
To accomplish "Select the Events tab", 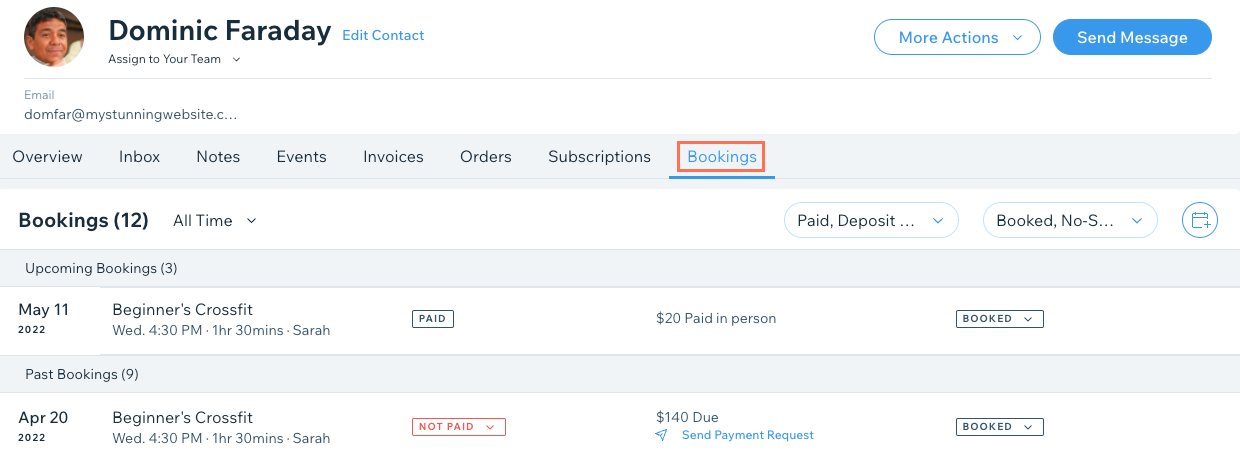I will (301, 157).
